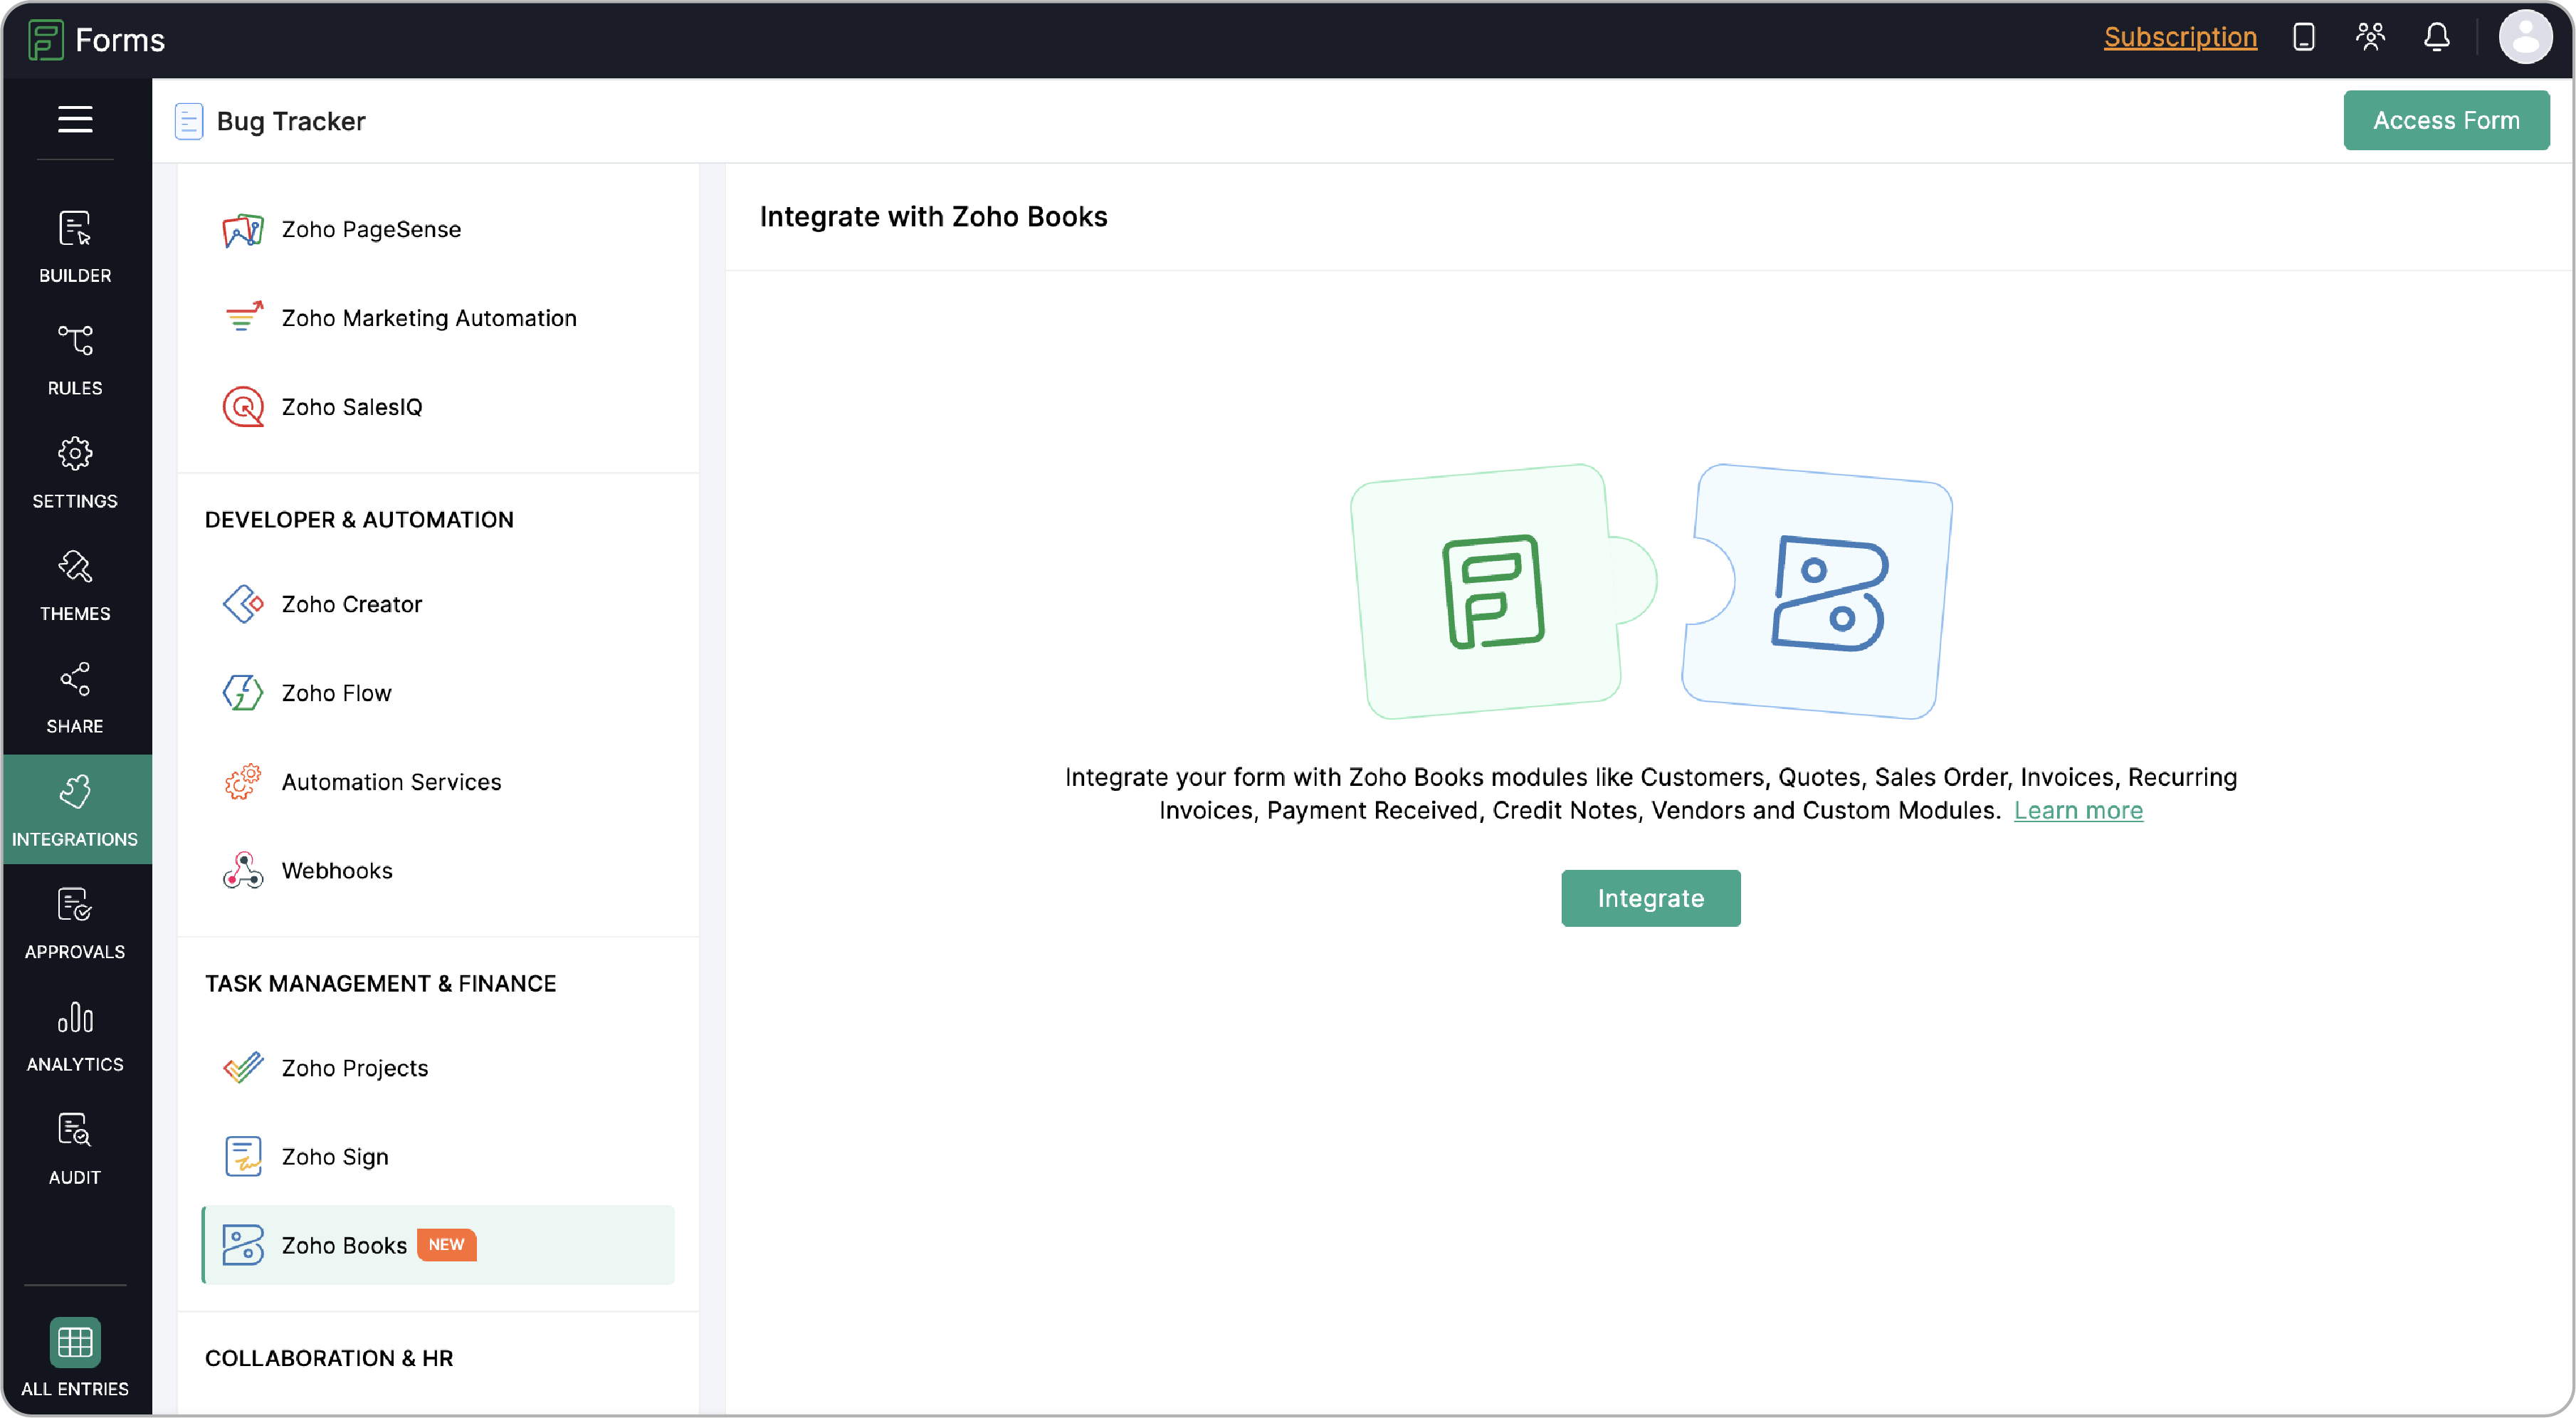Image resolution: width=2576 pixels, height=1418 pixels.
Task: Select Webhooks integration label
Action: [x=337, y=871]
